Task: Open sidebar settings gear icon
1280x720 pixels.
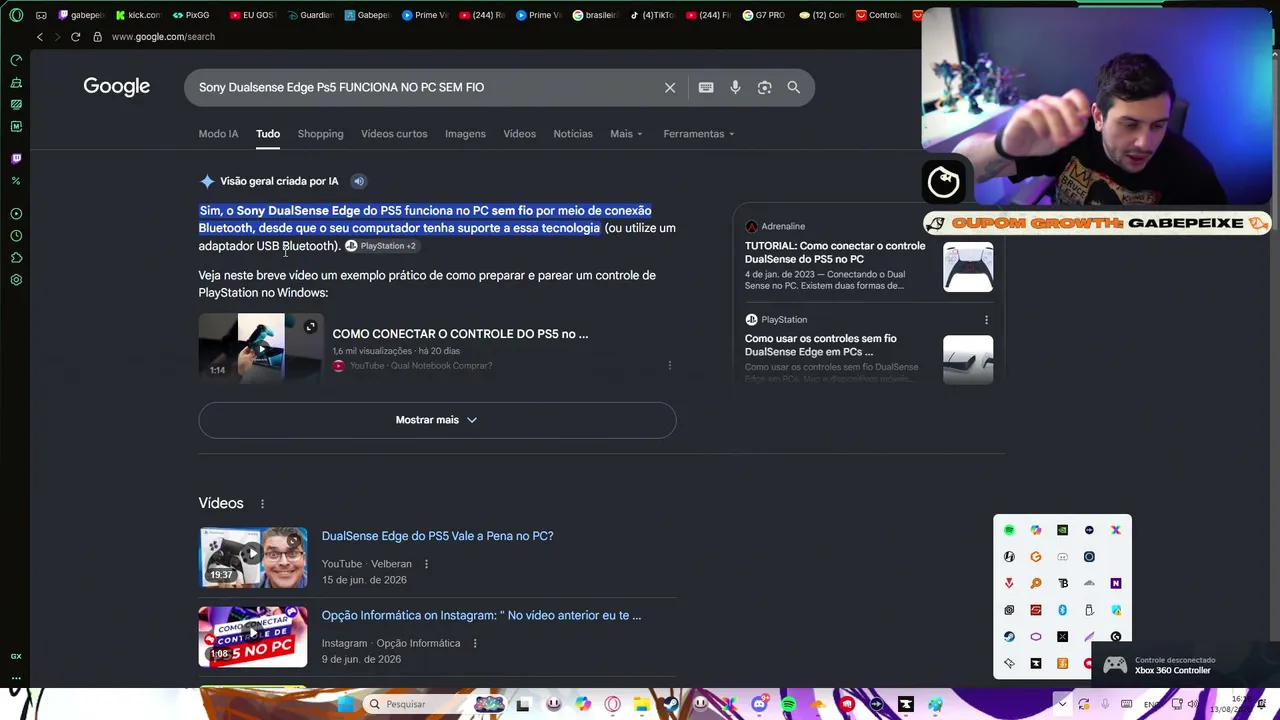Action: 16,280
